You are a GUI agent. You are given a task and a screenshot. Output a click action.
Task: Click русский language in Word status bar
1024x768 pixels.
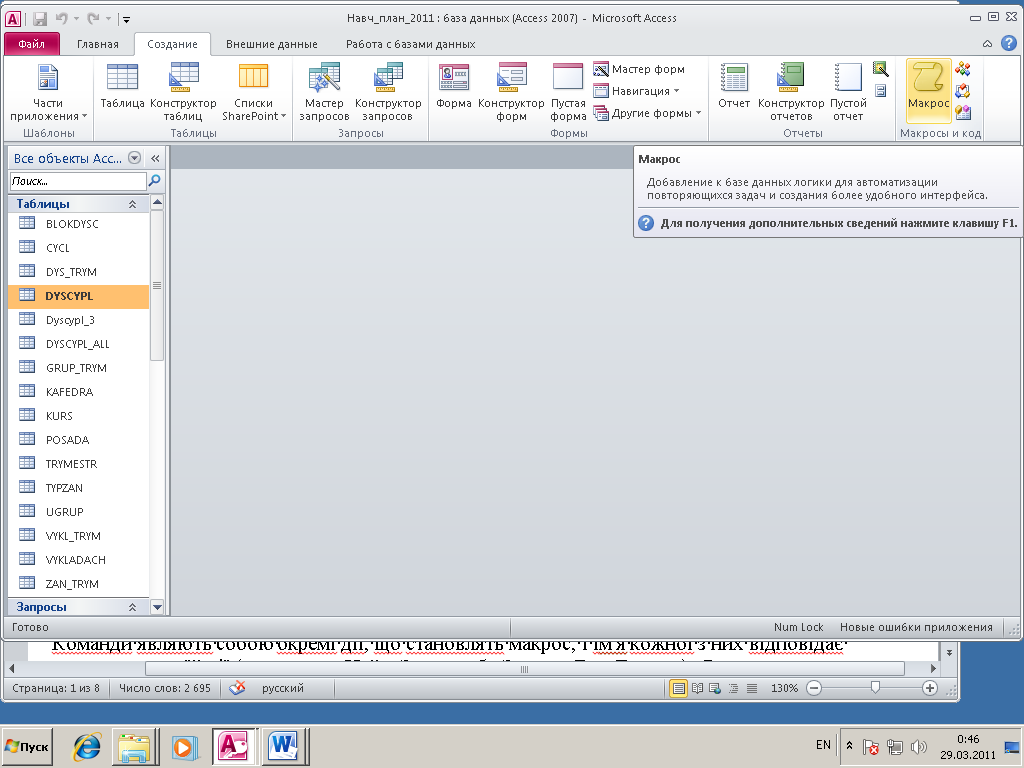pyautogui.click(x=283, y=688)
